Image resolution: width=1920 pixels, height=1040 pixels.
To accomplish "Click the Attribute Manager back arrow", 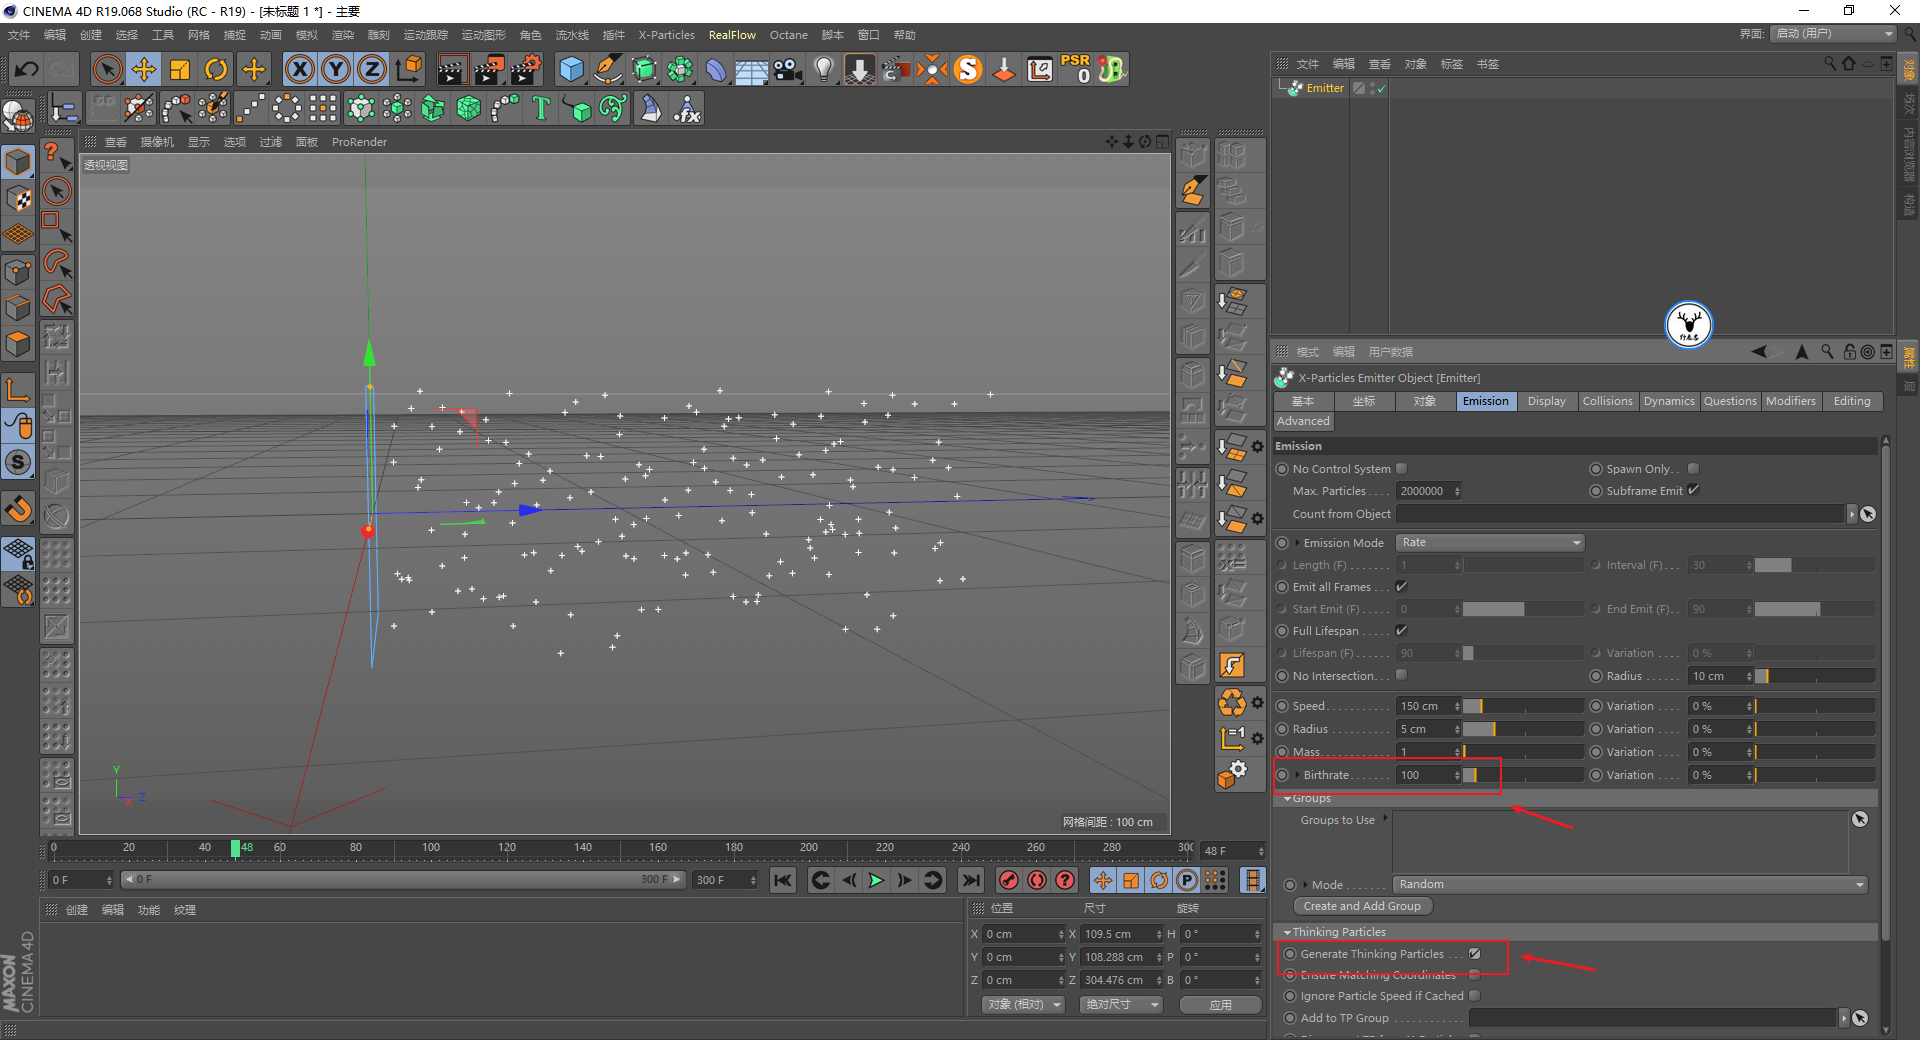I will tap(1759, 352).
